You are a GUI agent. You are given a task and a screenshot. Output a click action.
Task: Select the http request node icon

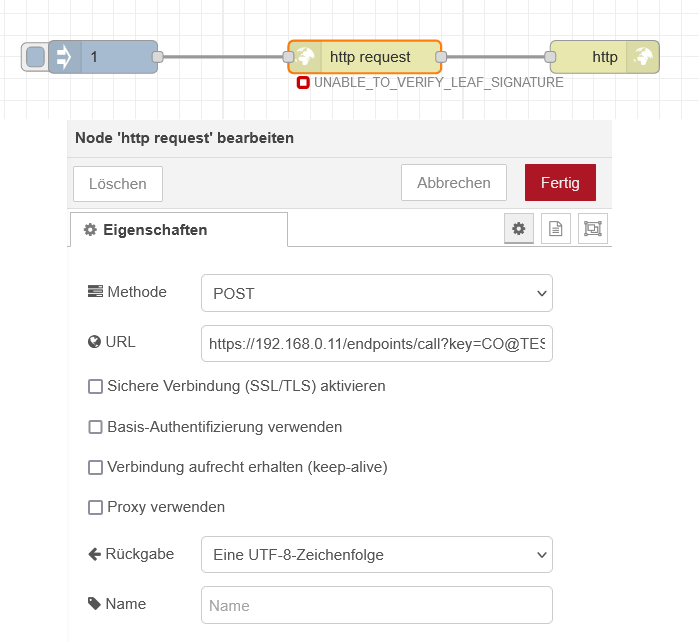point(306,57)
